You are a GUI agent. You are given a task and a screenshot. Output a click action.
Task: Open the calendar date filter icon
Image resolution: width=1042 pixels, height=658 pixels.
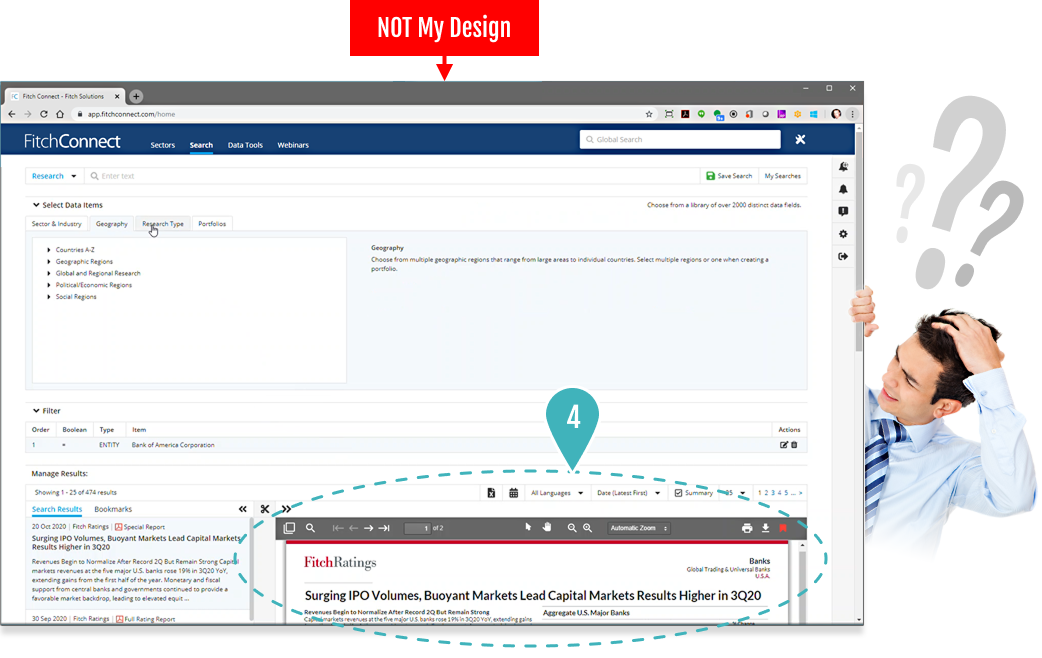click(x=514, y=493)
